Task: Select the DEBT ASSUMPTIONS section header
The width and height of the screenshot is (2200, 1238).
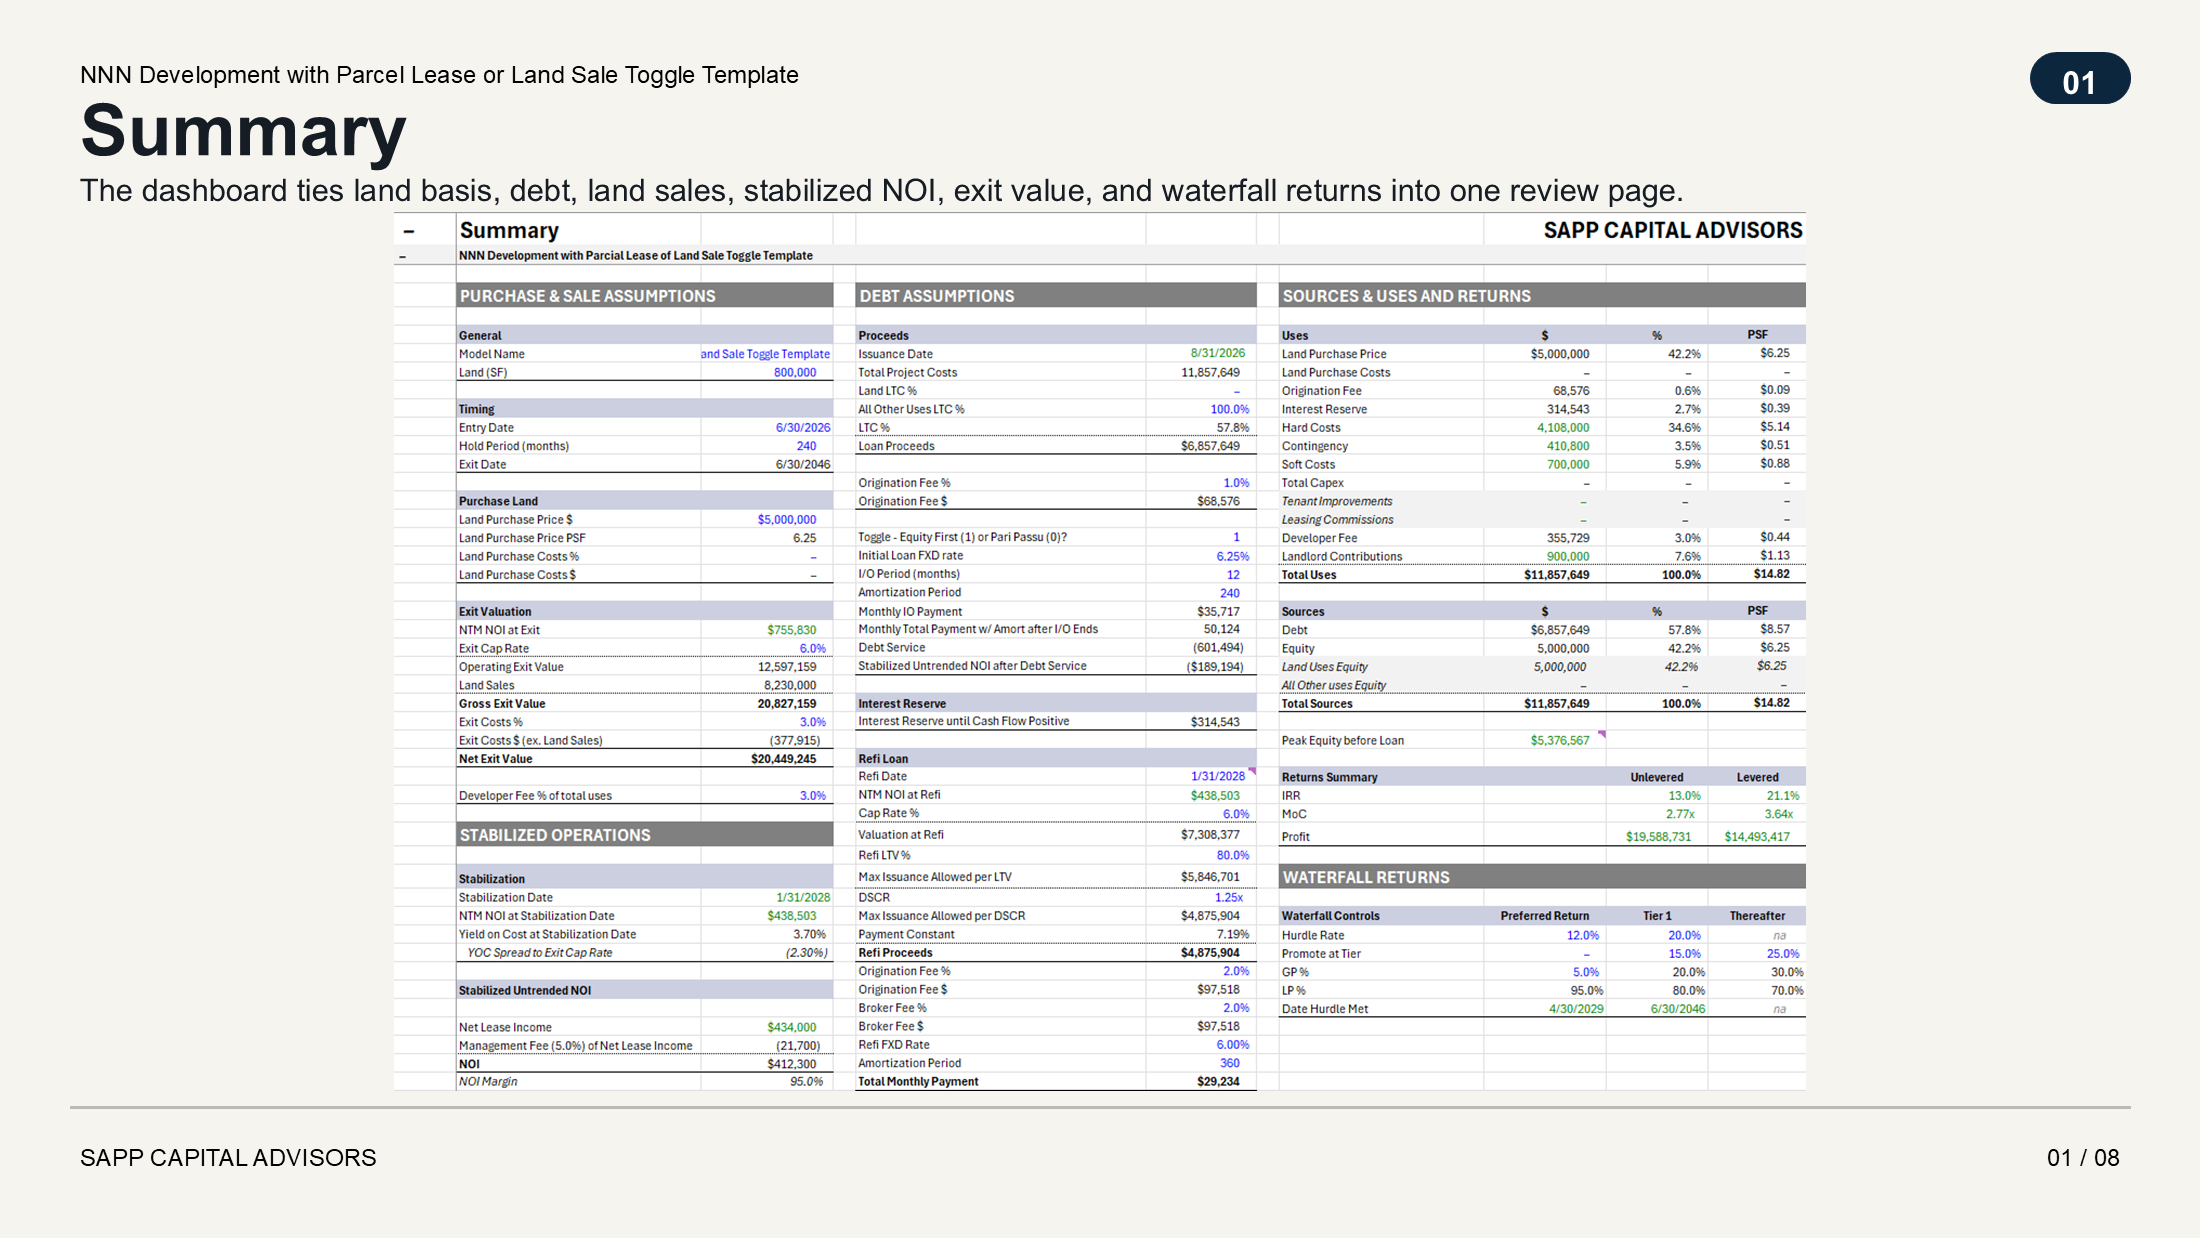Action: coord(1056,296)
